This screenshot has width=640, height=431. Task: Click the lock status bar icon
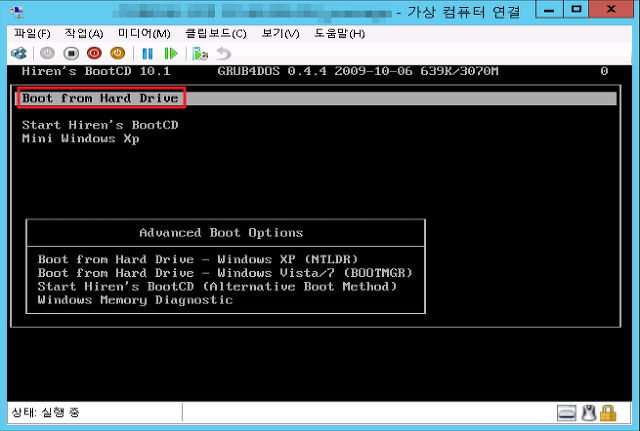coord(608,413)
